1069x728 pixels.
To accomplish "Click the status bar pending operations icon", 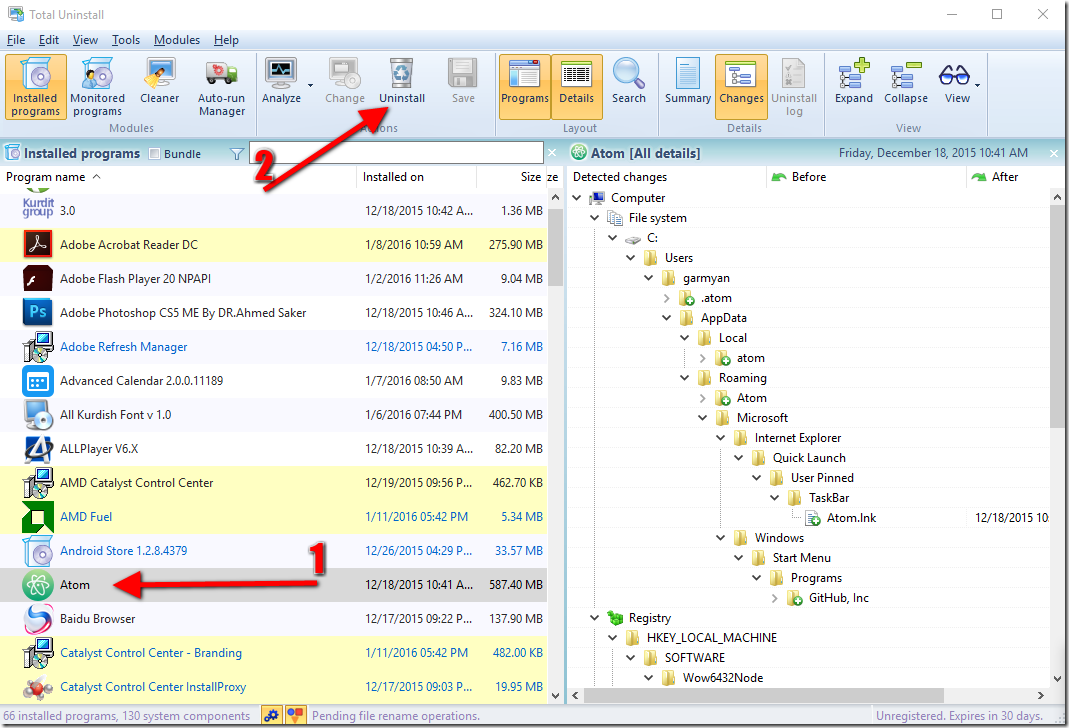I will [295, 715].
